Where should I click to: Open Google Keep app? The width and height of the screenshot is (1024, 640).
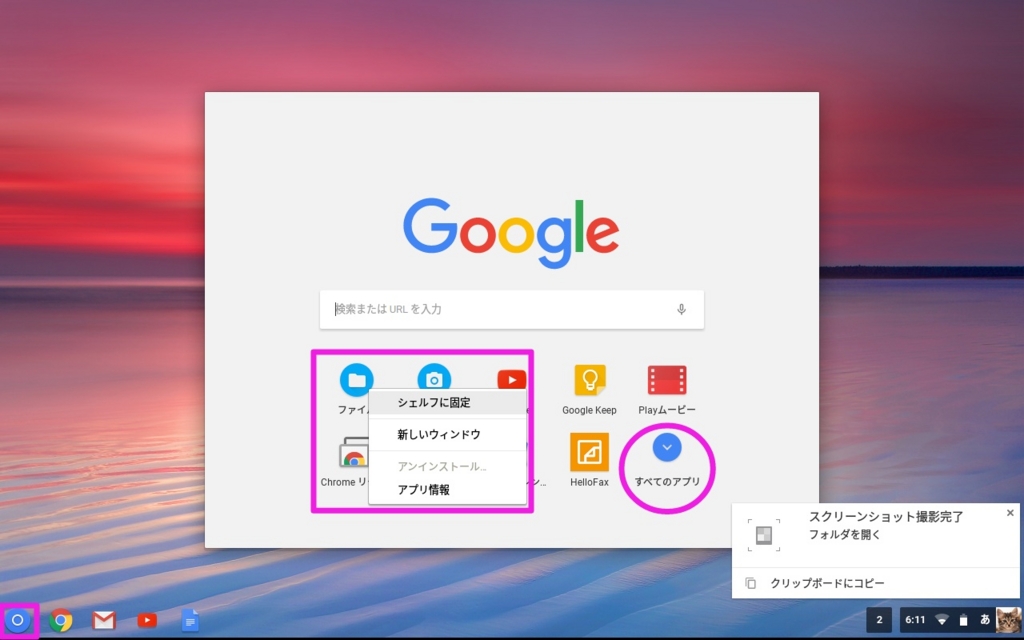point(589,380)
